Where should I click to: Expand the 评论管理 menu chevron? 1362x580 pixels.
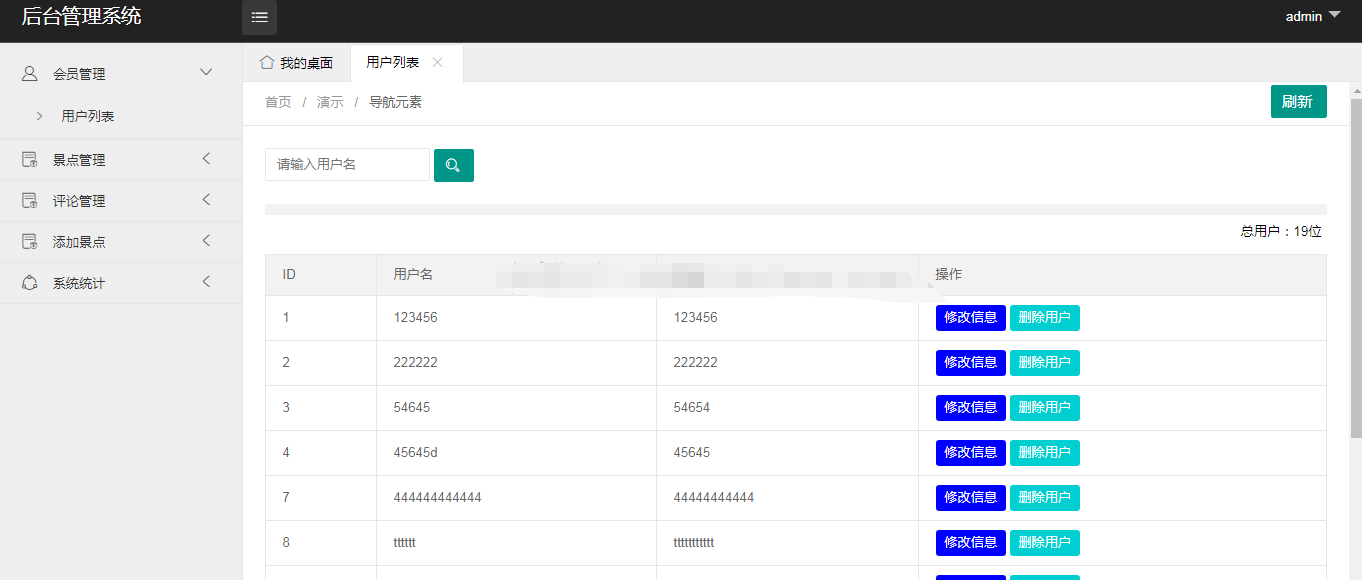pyautogui.click(x=206, y=199)
